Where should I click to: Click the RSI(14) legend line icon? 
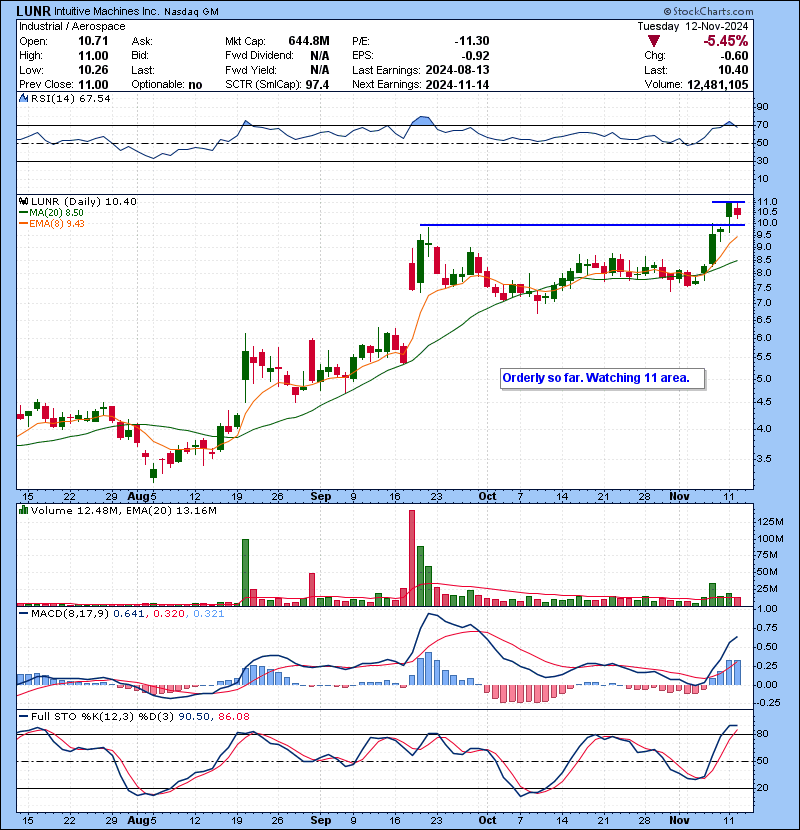(22, 99)
